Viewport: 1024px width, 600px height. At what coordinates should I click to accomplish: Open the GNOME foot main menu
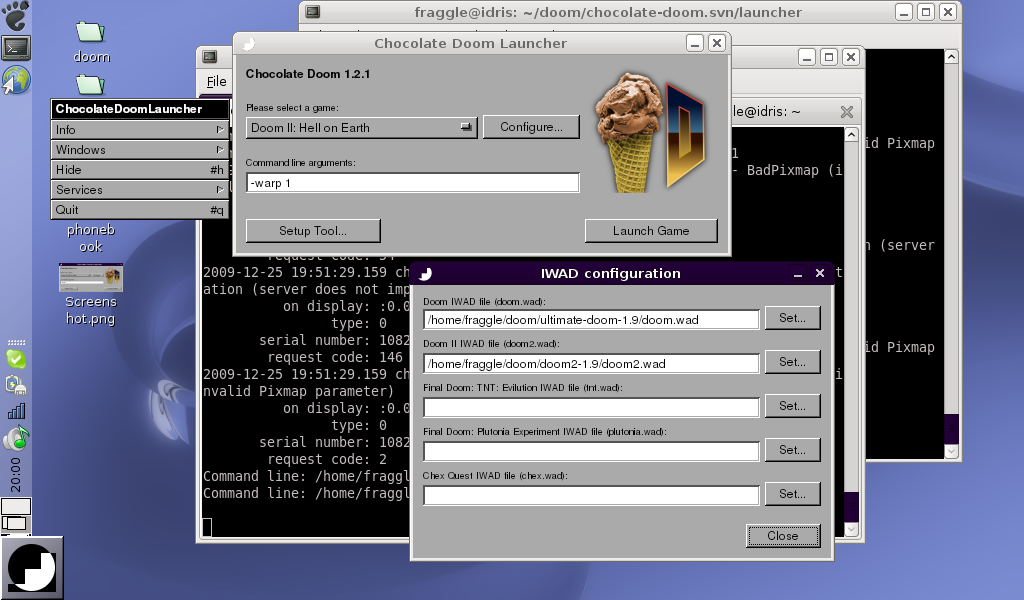tap(16, 16)
